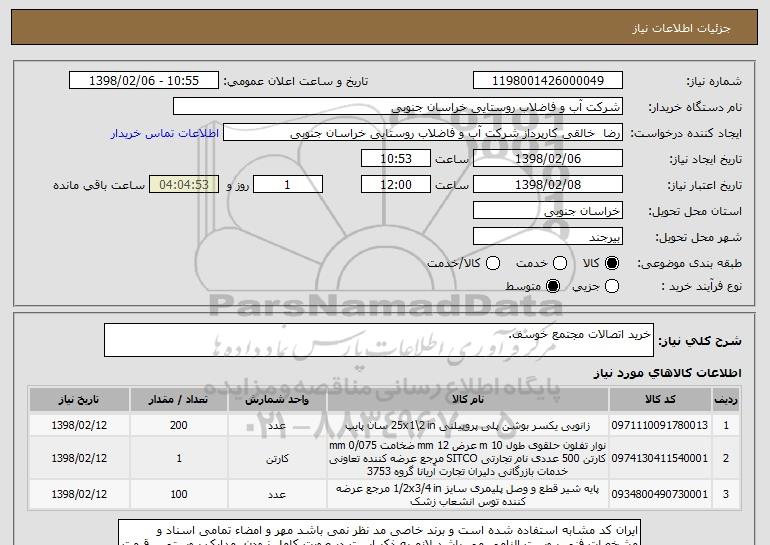Open the اطلاعات تماس خریدار link
This screenshot has width=770, height=545.
coord(165,134)
